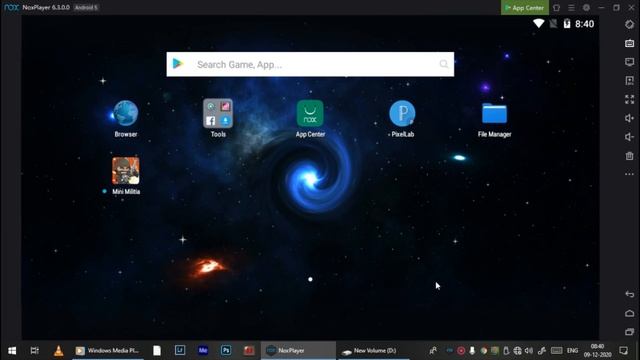Click the trash can icon in sidebar
Image resolution: width=640 pixels, height=360 pixels.
(x=629, y=156)
